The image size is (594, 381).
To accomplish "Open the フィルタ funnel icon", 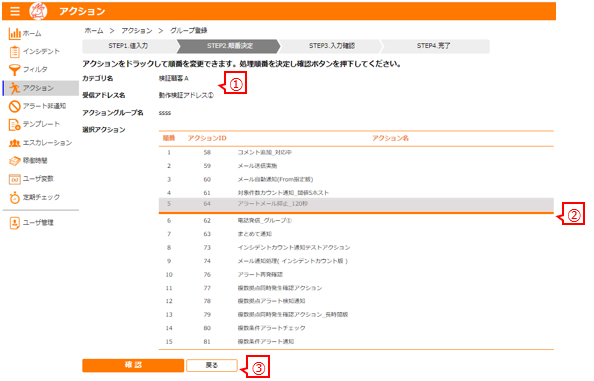I will [14, 70].
